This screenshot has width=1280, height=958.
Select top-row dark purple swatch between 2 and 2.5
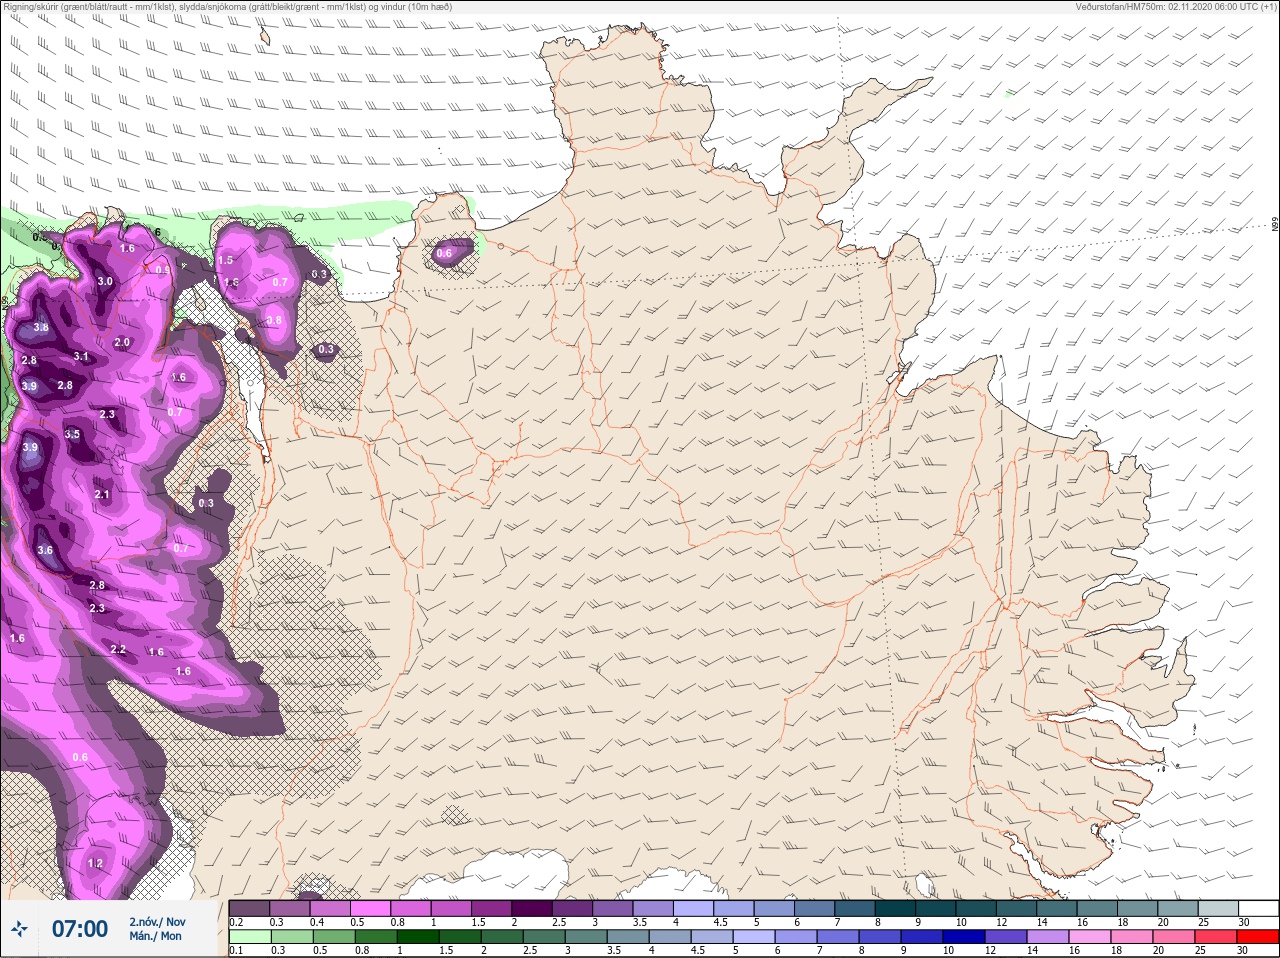click(532, 908)
